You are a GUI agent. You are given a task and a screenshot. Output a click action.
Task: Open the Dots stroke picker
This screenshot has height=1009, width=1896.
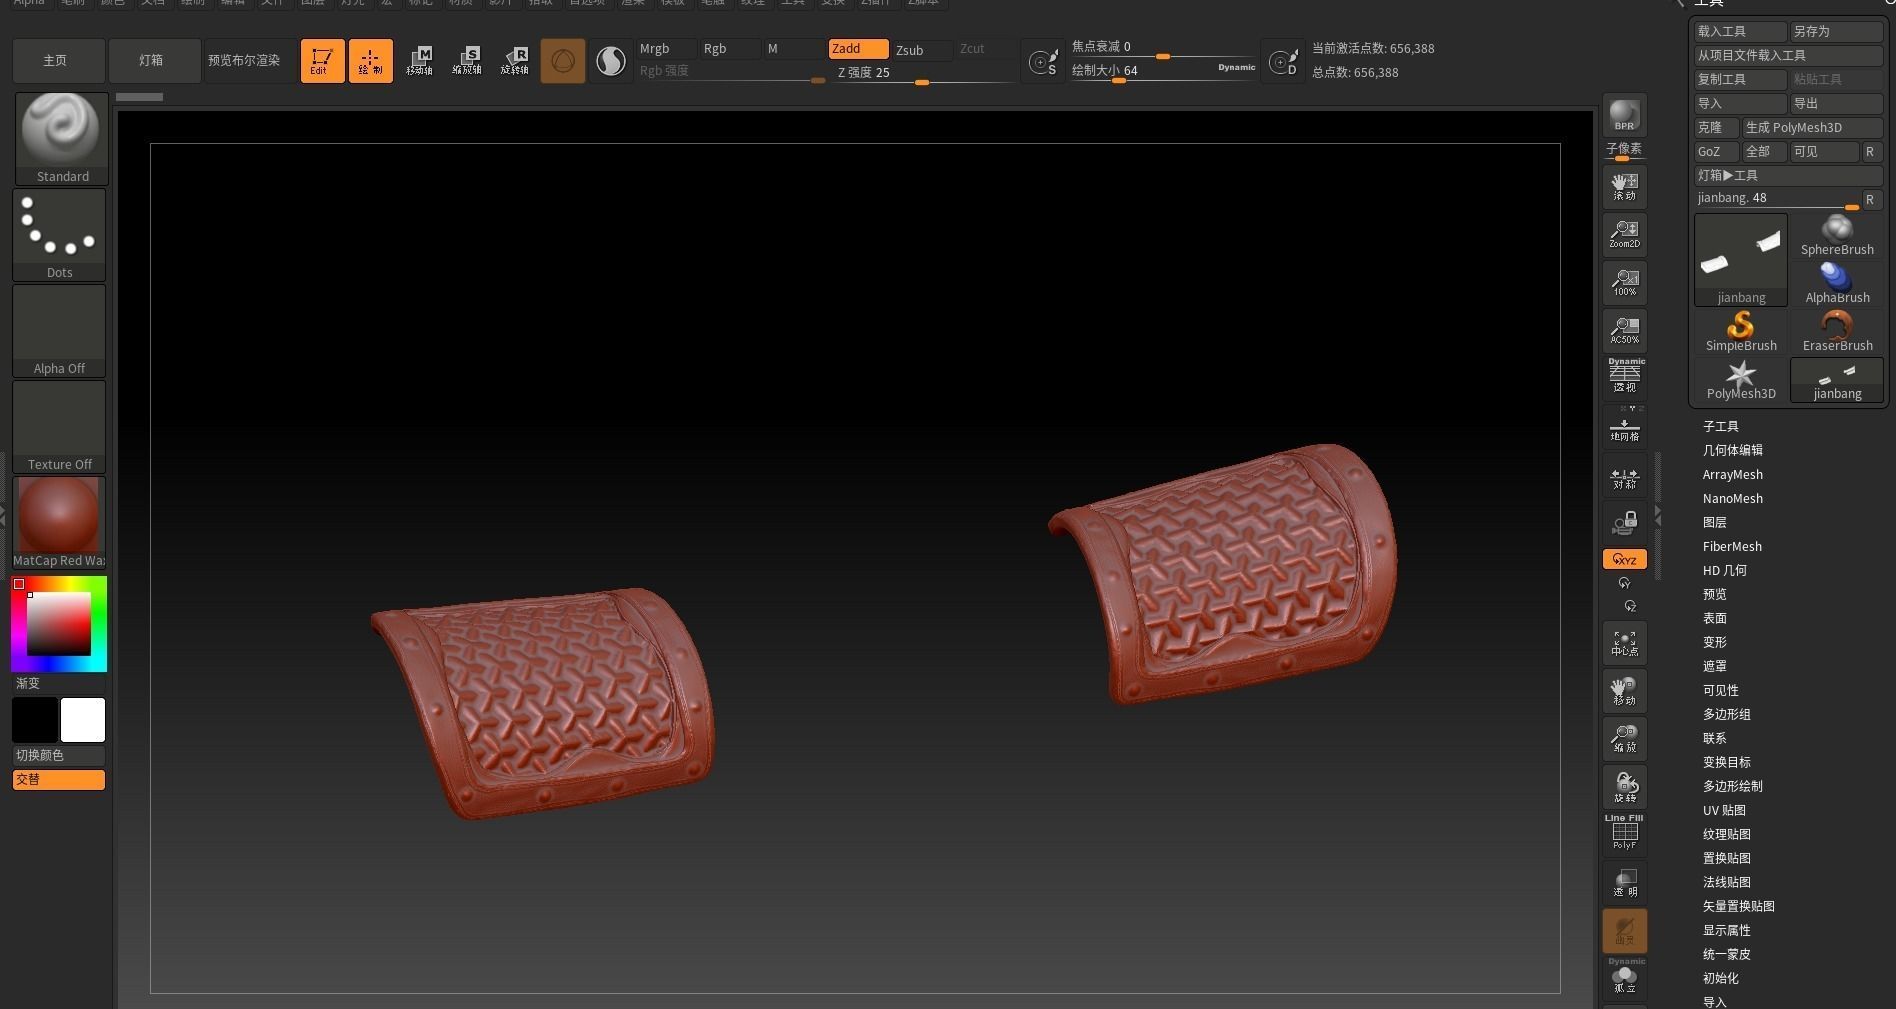(x=59, y=235)
